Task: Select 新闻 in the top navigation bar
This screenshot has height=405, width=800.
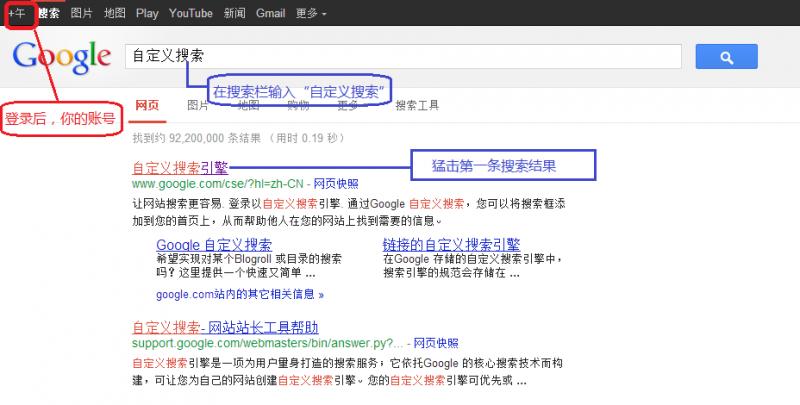Action: (235, 15)
